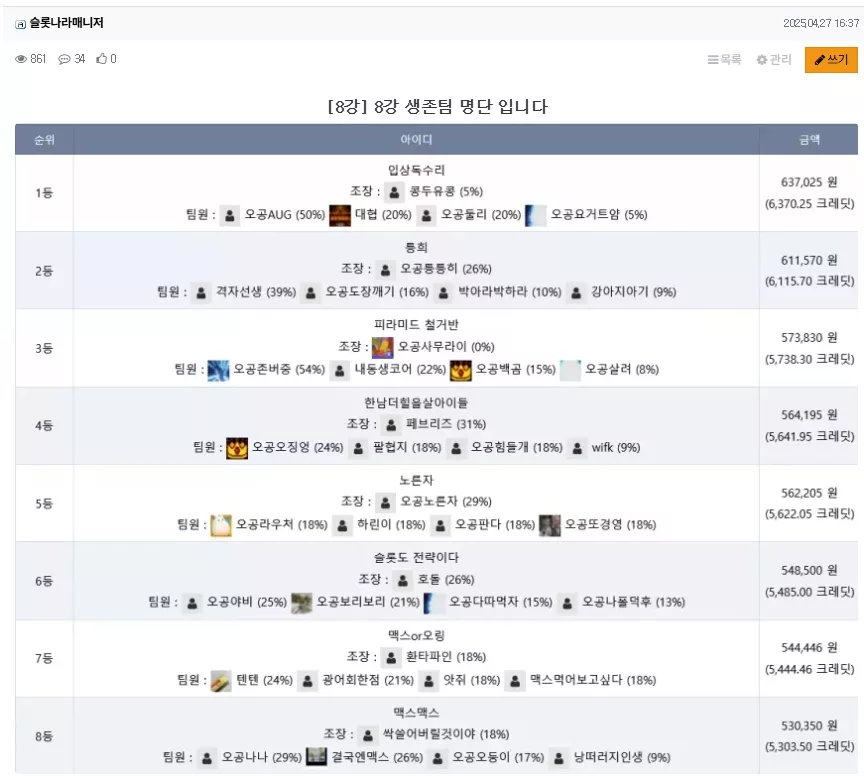This screenshot has width=864, height=776.
Task: Click the view count eye icon
Action: [x=21, y=59]
